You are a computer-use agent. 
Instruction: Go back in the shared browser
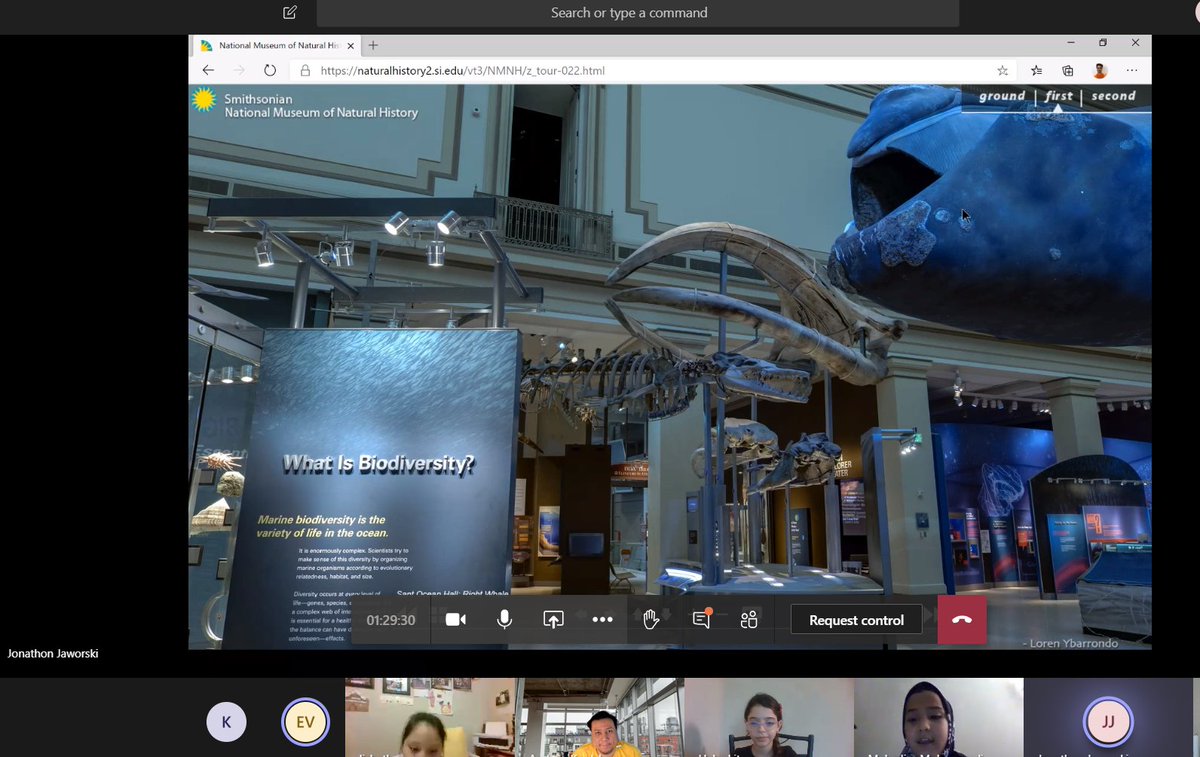coord(208,71)
